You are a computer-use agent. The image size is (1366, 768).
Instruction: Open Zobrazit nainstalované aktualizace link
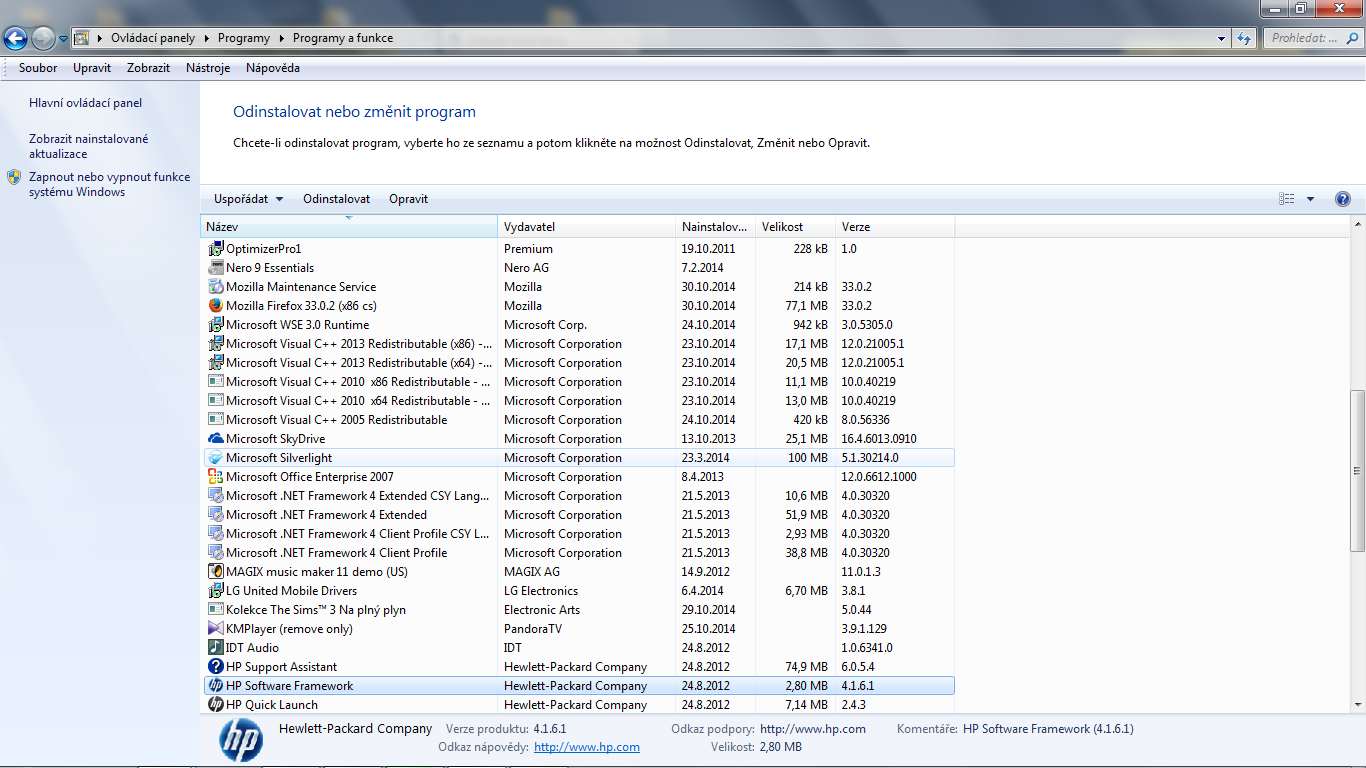(x=89, y=146)
